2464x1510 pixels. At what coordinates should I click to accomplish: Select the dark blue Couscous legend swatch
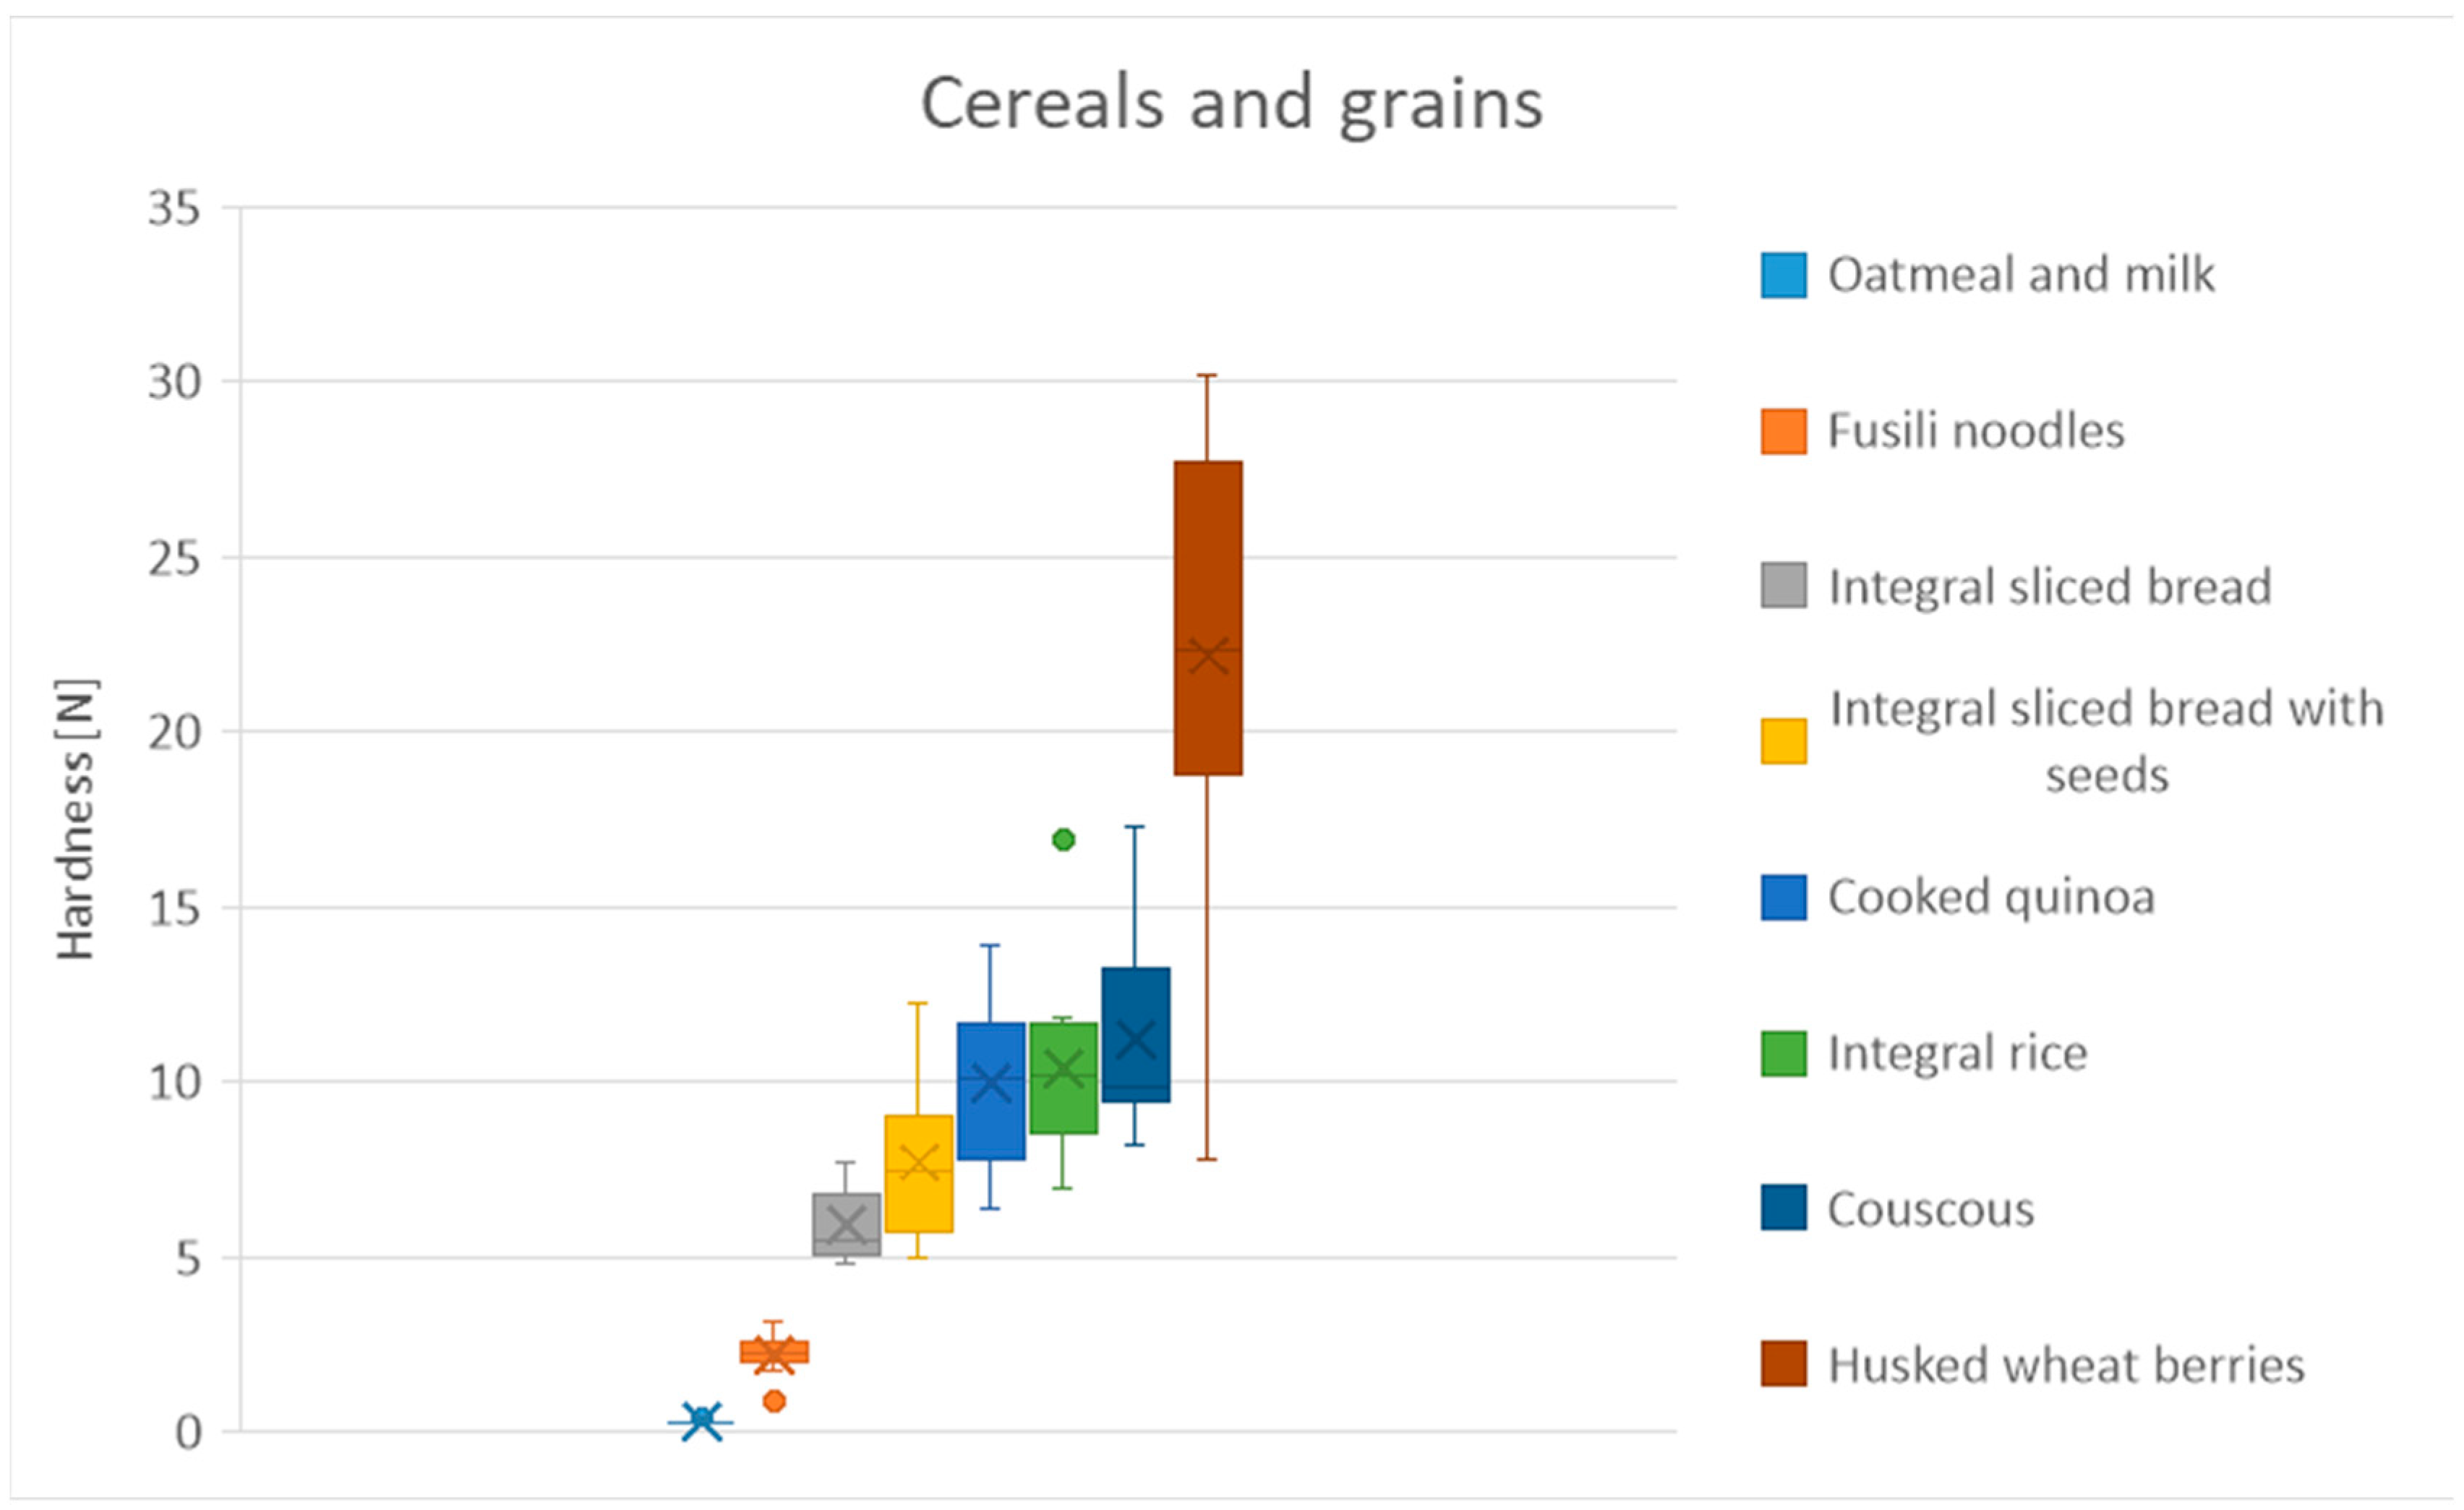click(x=1783, y=1207)
